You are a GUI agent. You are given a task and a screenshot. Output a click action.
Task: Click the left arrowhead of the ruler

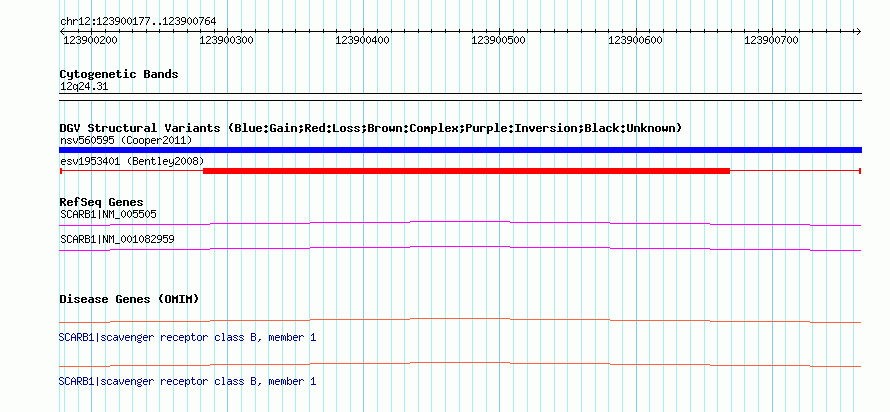[x=62, y=31]
